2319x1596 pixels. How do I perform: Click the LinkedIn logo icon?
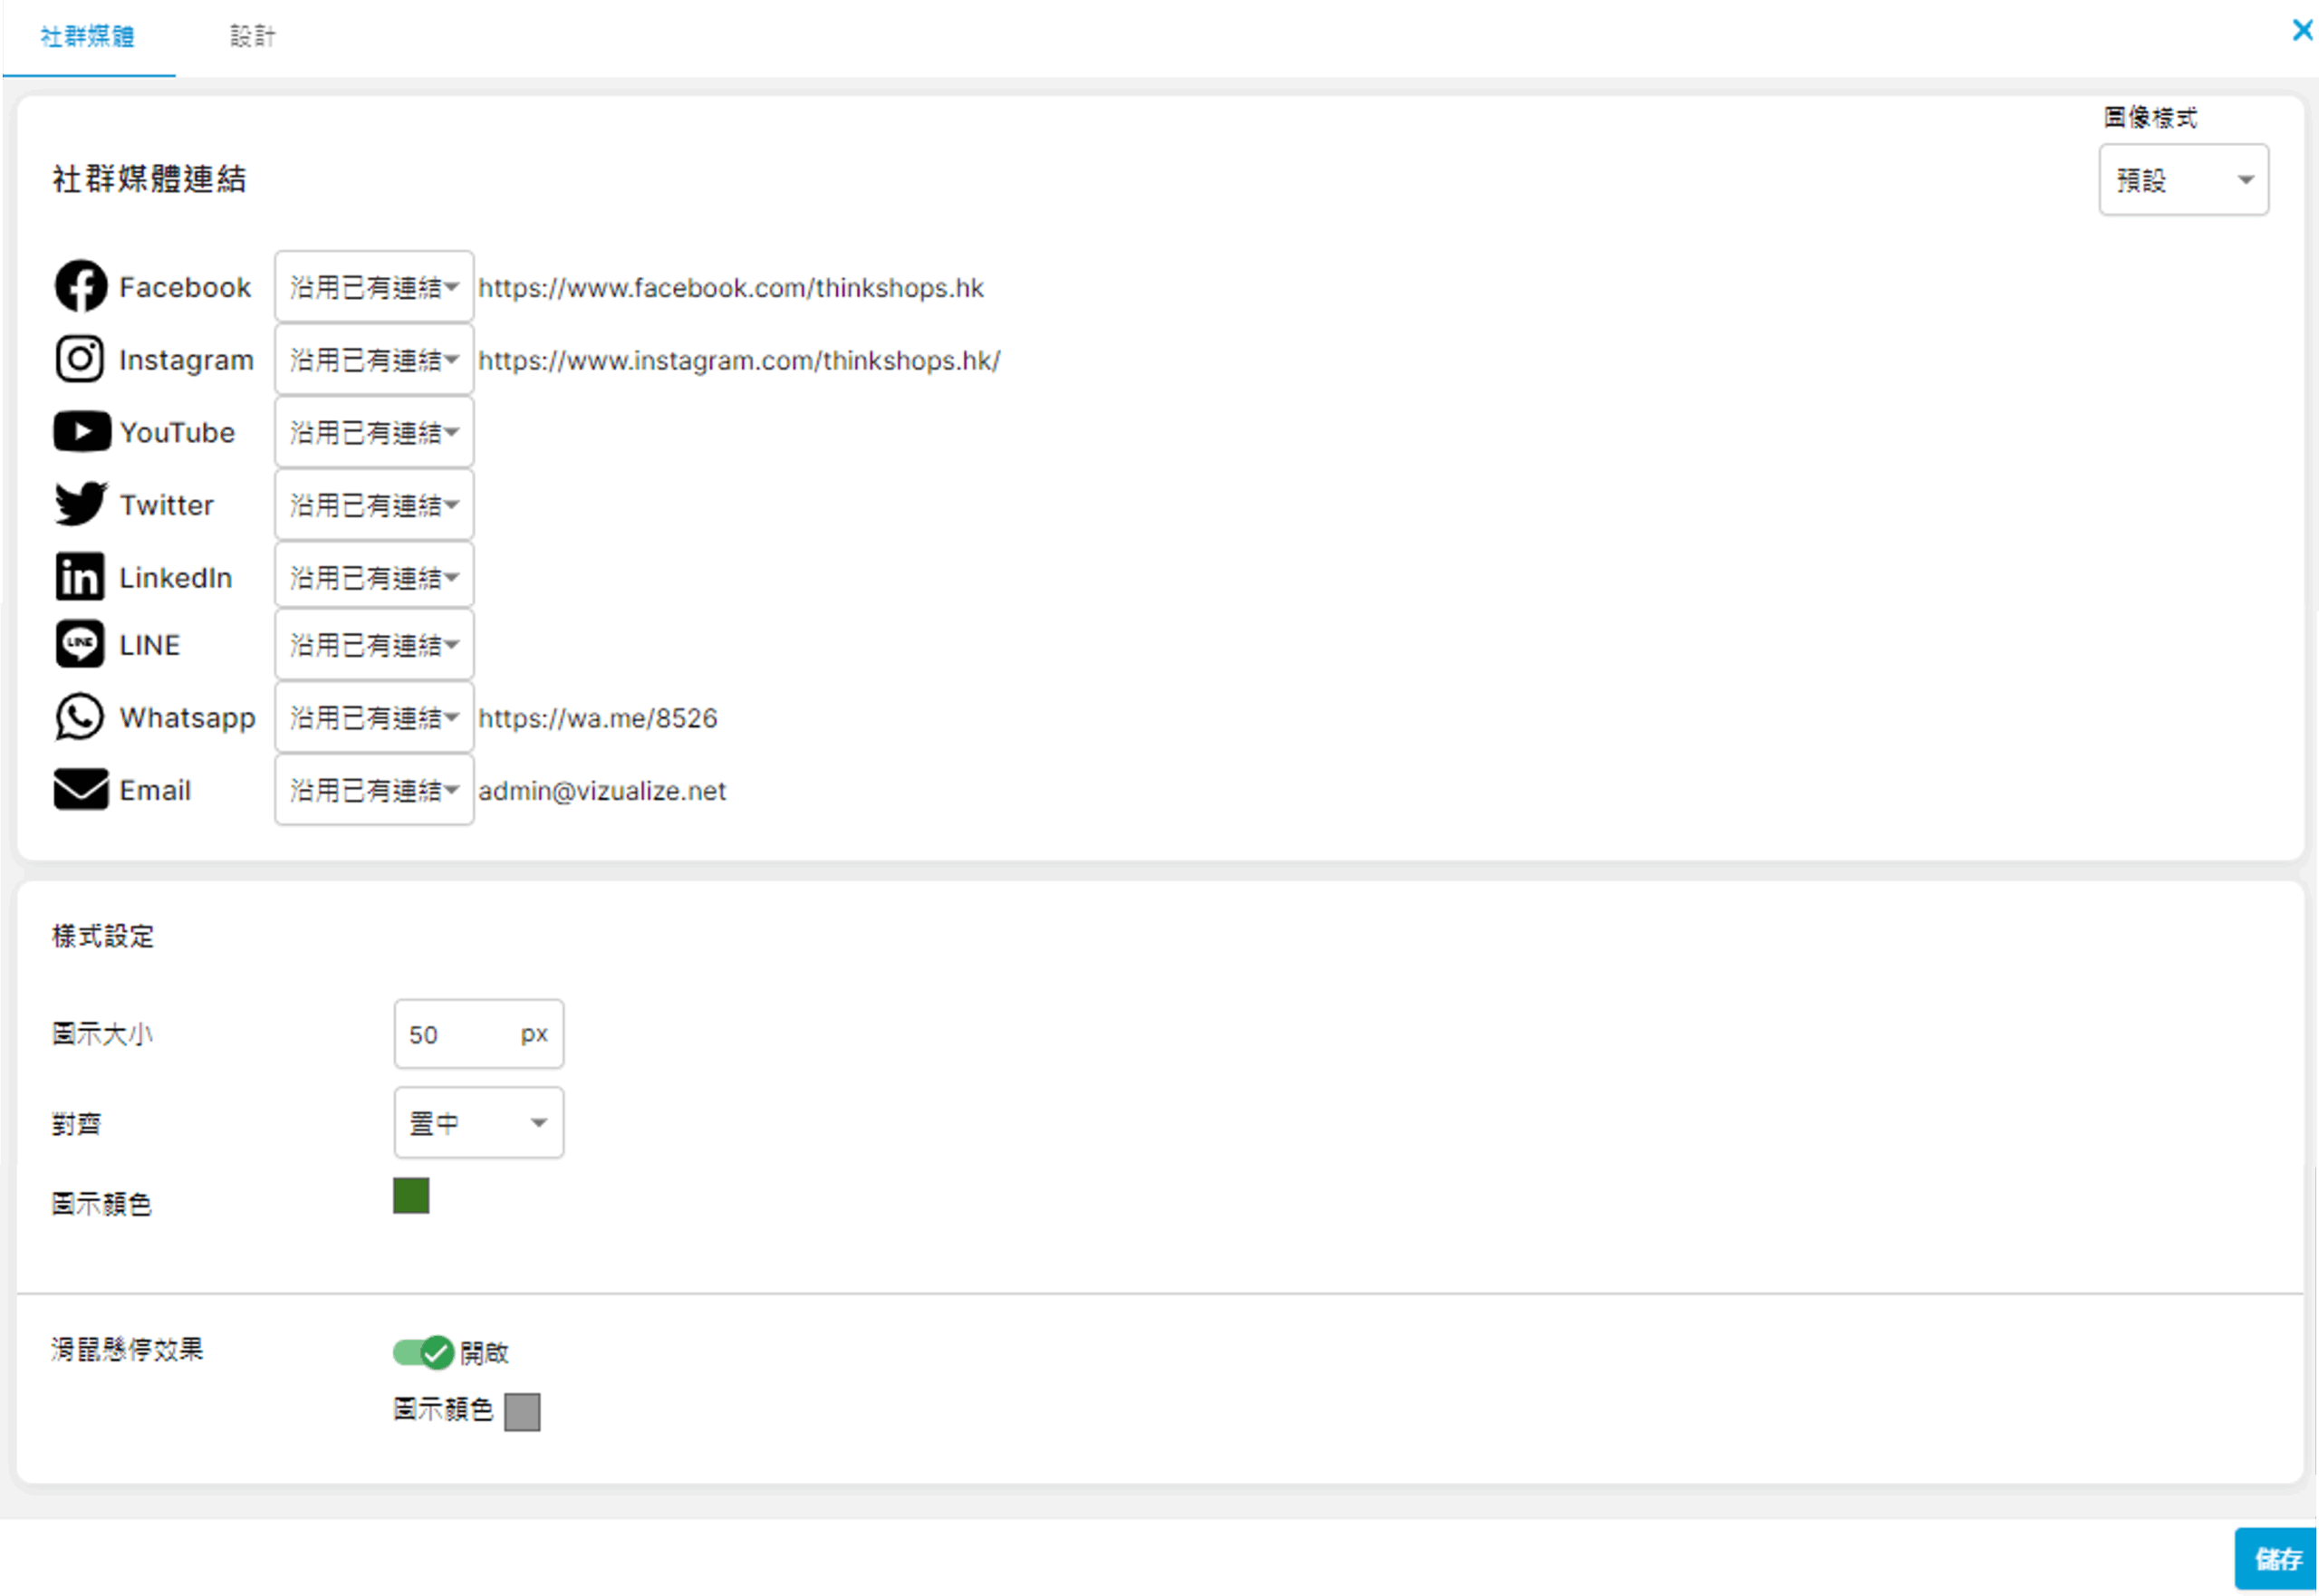tap(80, 577)
